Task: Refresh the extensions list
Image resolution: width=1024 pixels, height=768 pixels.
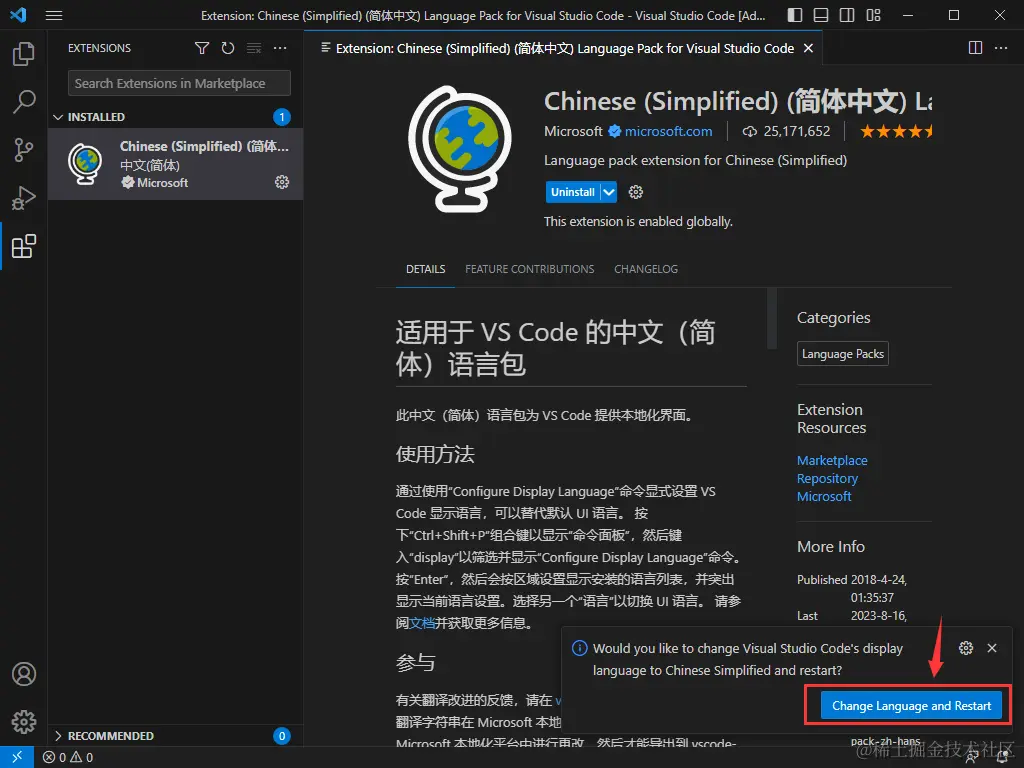Action: (x=227, y=48)
